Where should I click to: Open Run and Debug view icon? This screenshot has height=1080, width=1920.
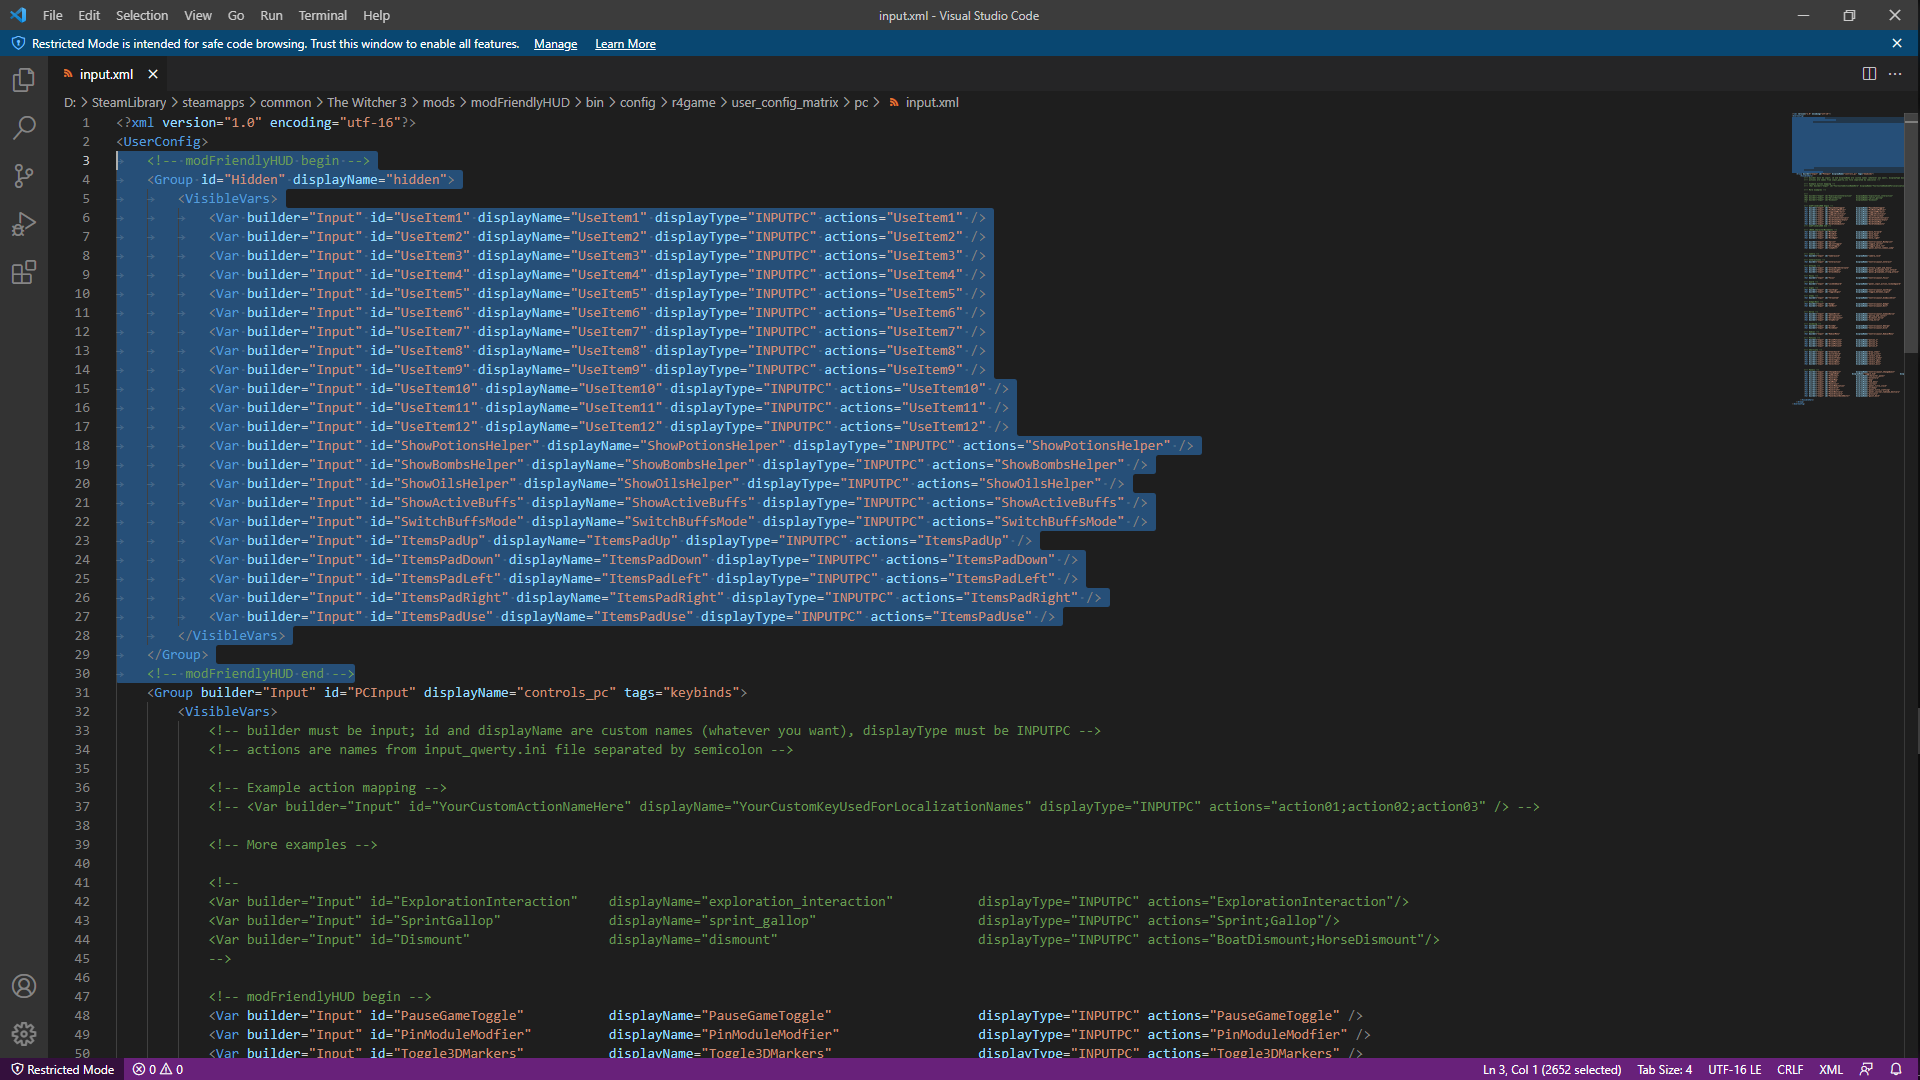point(24,224)
